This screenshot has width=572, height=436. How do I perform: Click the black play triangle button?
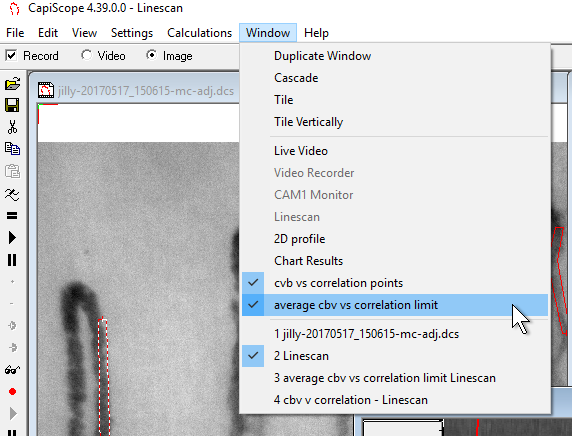[x=12, y=238]
